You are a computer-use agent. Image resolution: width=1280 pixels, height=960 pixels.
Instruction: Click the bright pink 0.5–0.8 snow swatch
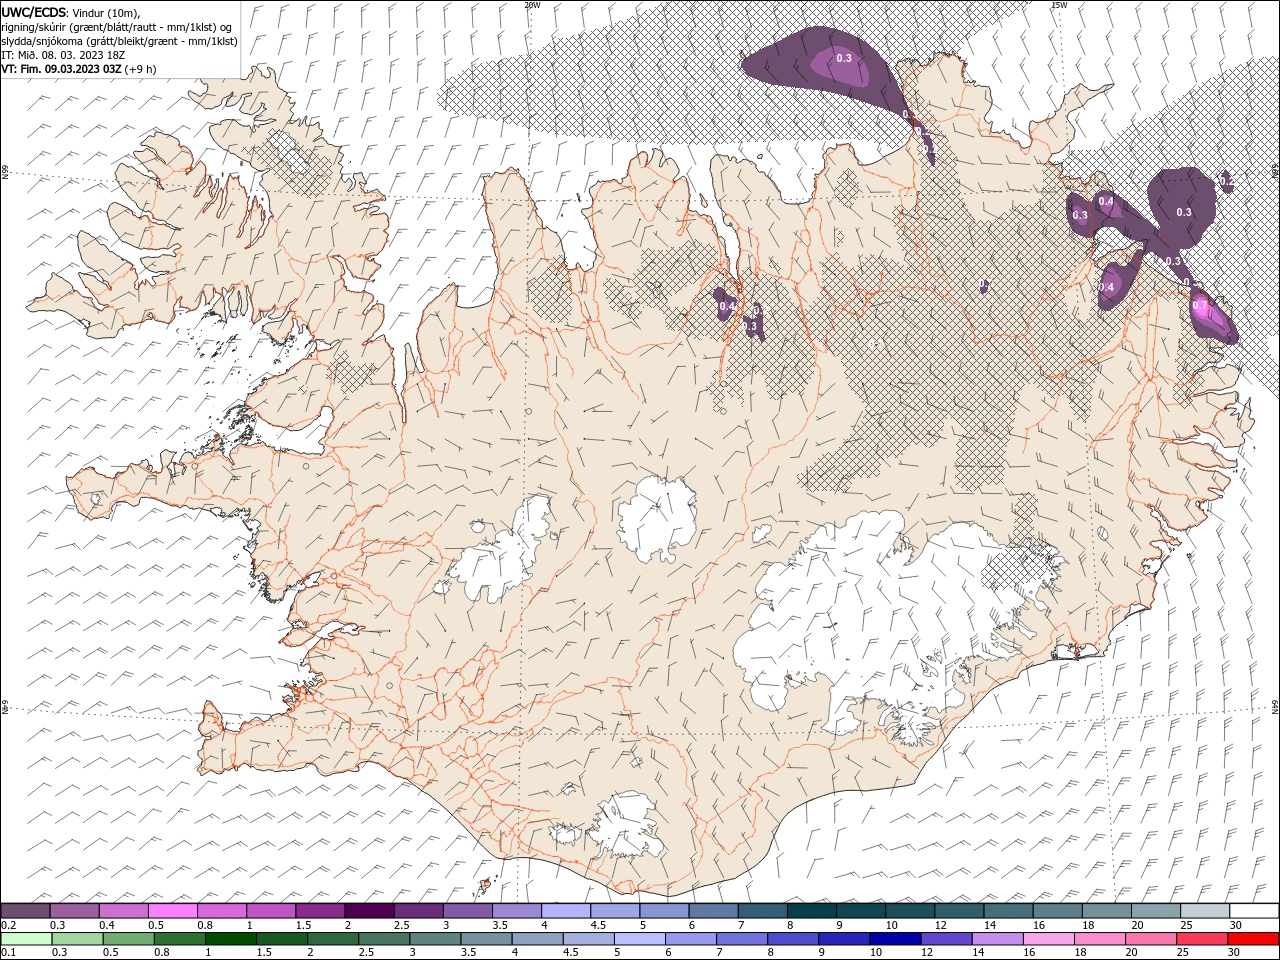172,910
